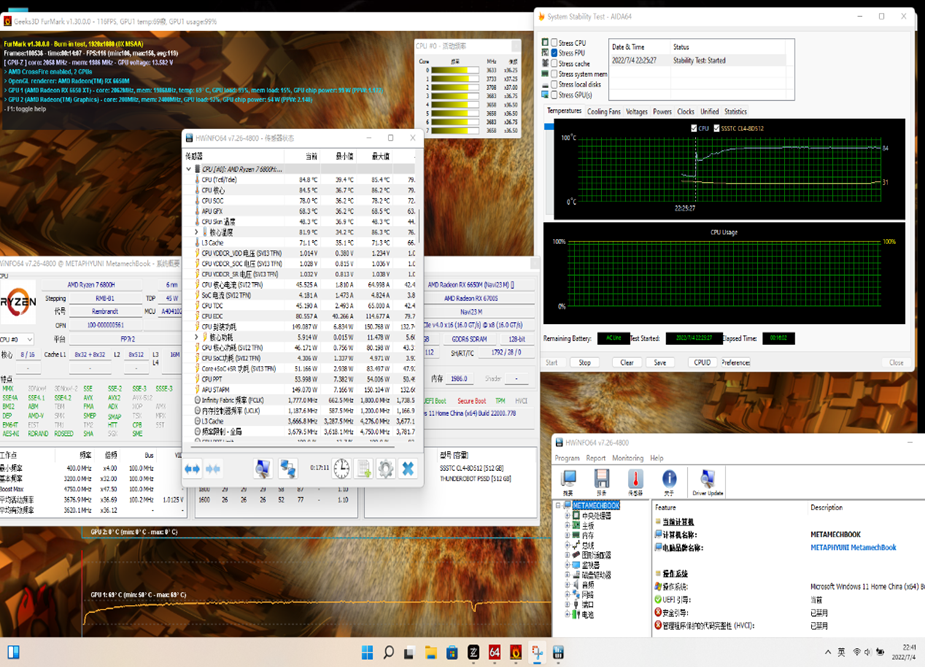
Task: Expand the battery node at the tree's bottom
Action: 568,615
